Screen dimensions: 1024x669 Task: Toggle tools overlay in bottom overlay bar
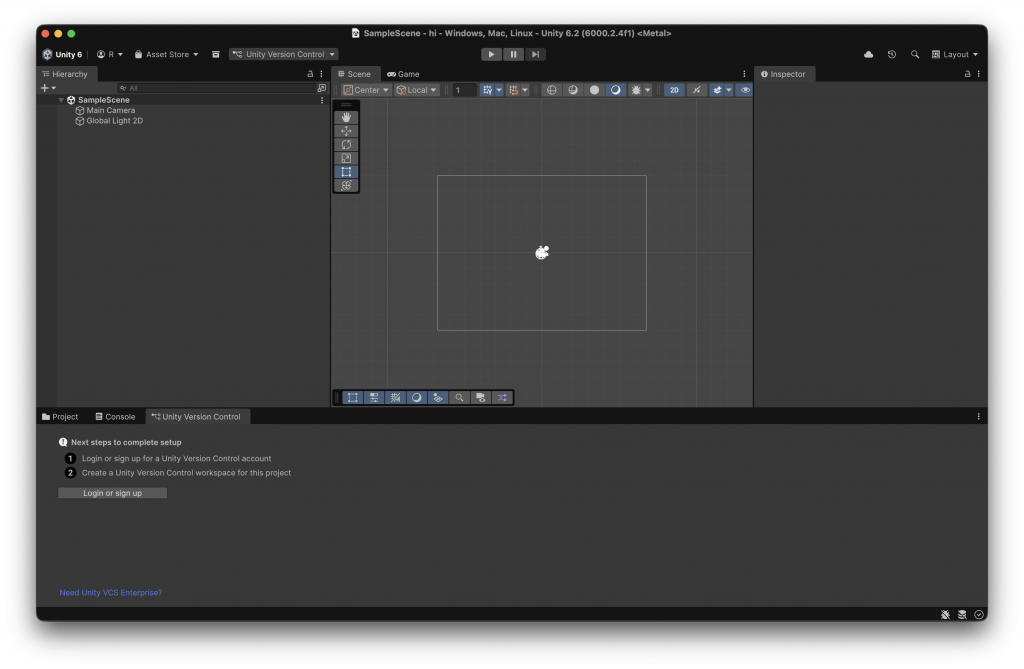(353, 397)
